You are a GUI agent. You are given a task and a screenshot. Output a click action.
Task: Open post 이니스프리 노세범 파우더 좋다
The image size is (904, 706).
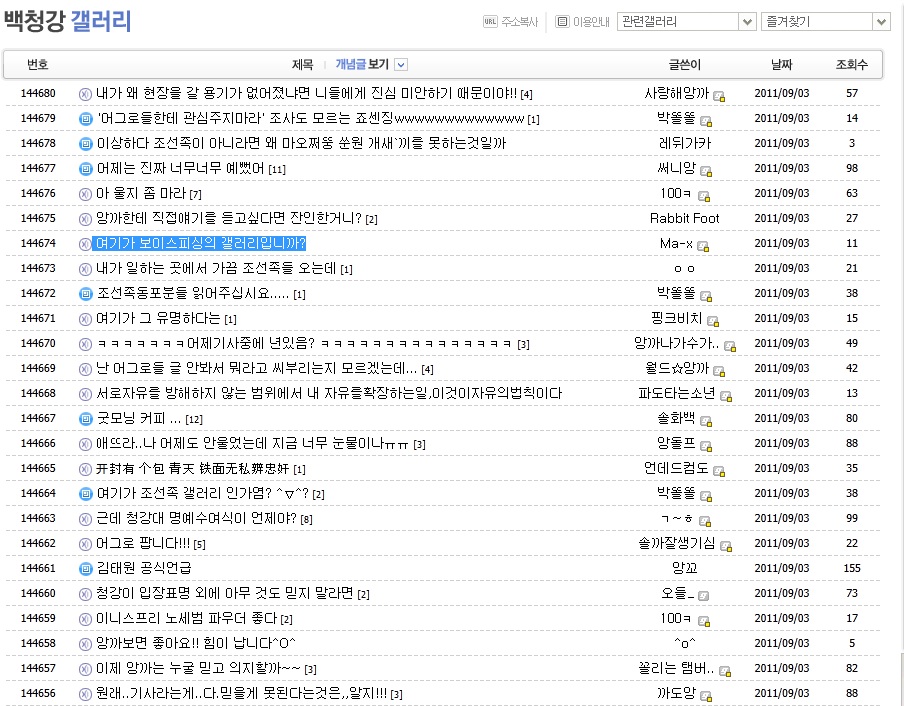[x=187, y=618]
